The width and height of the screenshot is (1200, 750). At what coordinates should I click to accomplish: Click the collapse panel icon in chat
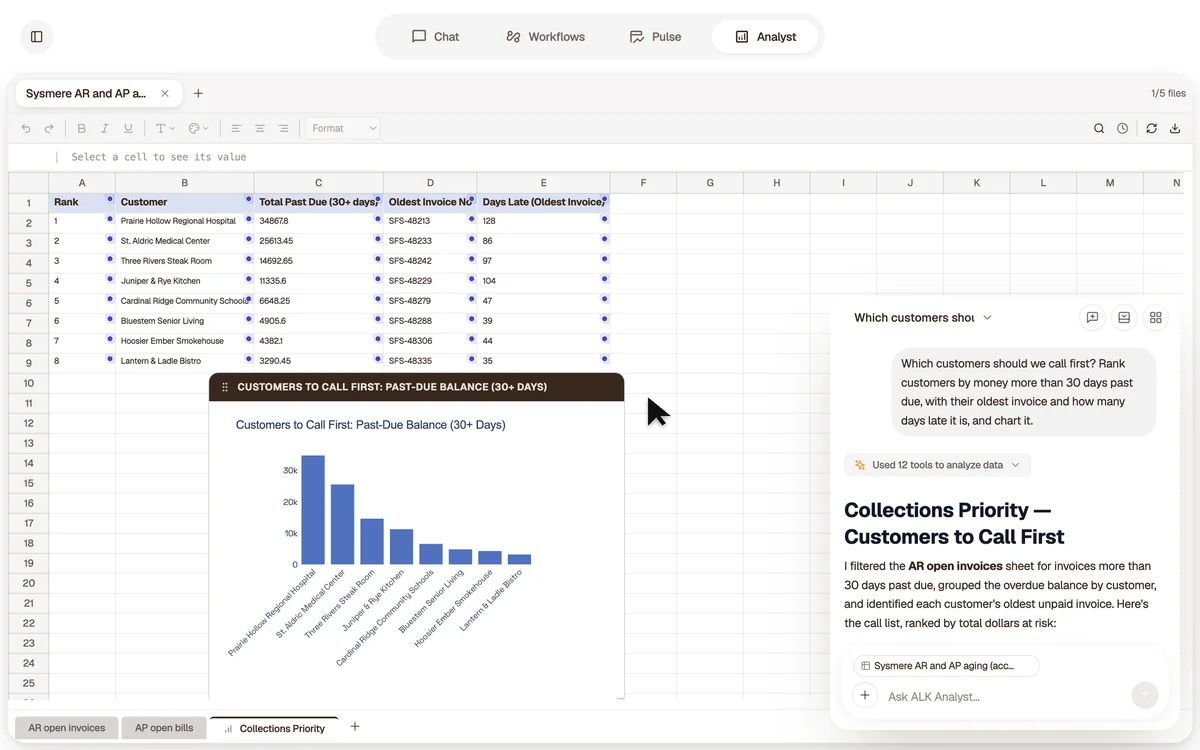coord(1124,318)
